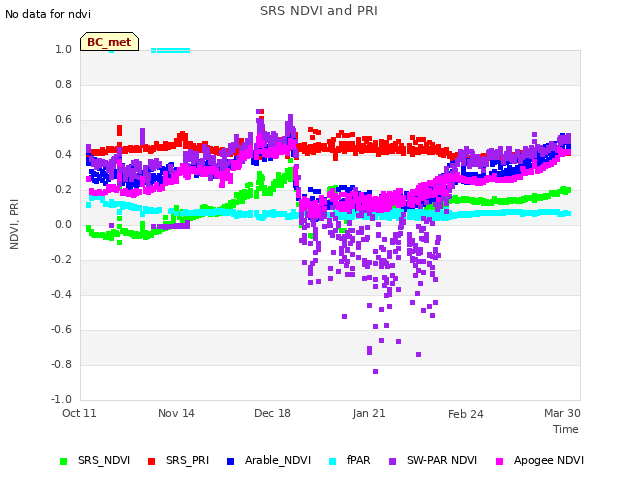Click the Feb 24 x-axis tick label
Image resolution: width=640 pixels, height=480 pixels.
[x=466, y=414]
